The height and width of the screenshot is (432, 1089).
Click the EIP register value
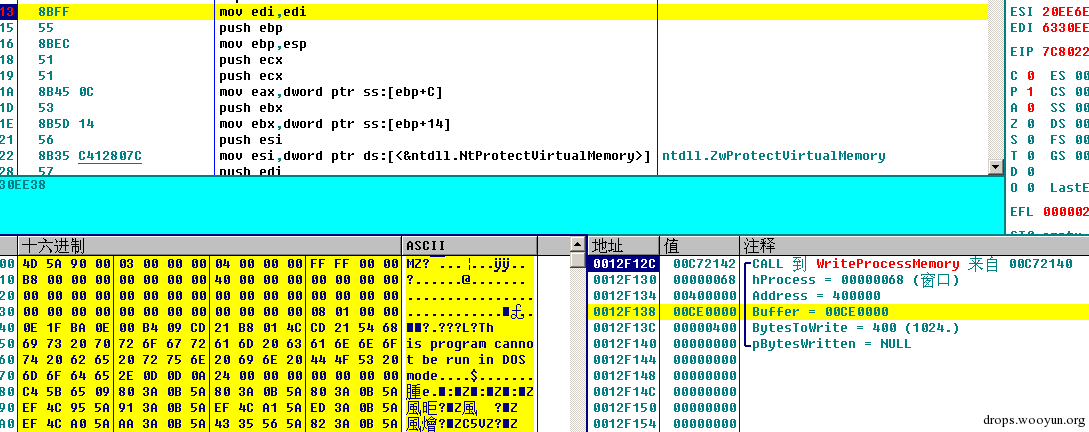pyautogui.click(x=1065, y=52)
